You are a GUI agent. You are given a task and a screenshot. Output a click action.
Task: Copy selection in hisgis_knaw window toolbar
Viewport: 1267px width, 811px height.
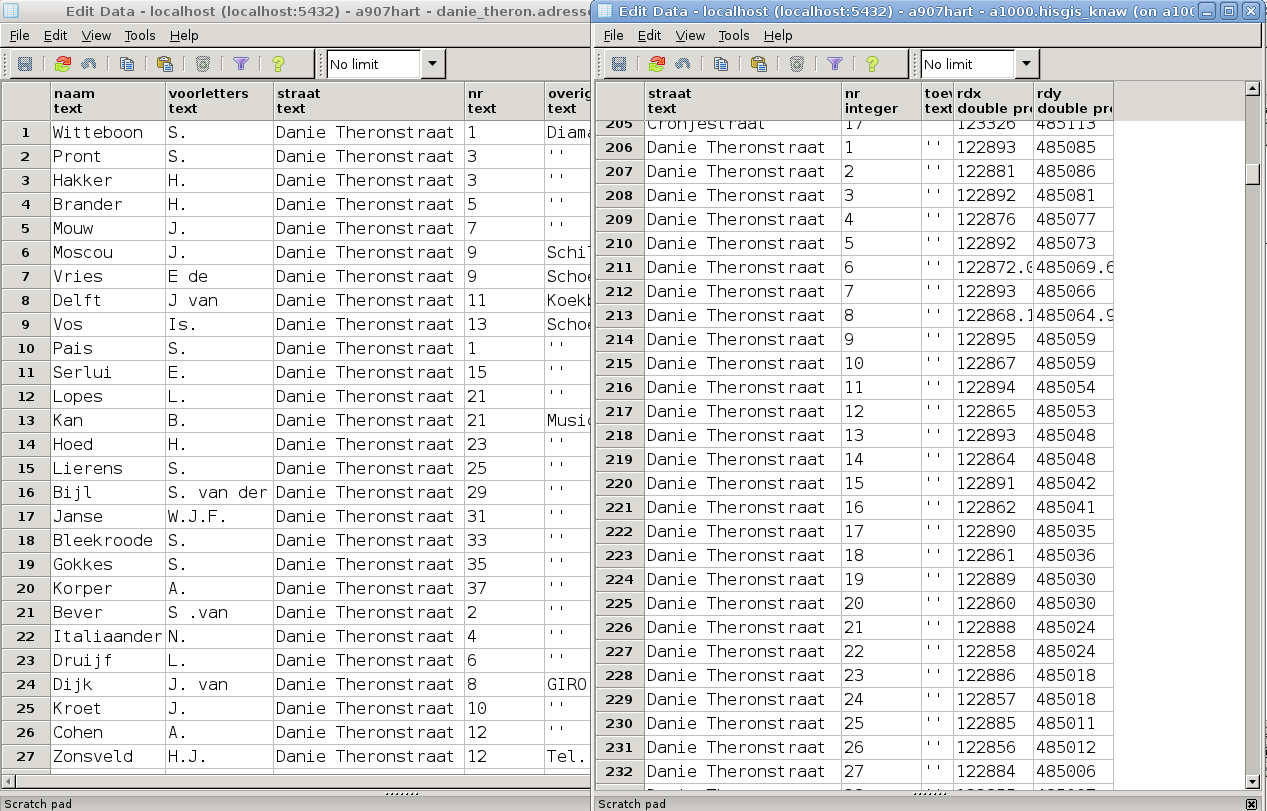[x=721, y=64]
